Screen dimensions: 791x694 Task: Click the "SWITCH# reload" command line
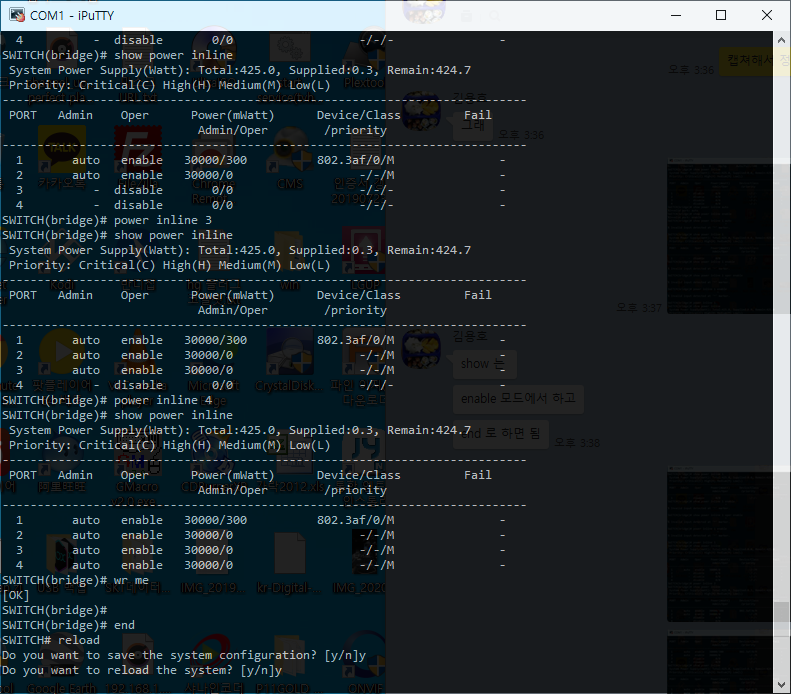point(51,640)
